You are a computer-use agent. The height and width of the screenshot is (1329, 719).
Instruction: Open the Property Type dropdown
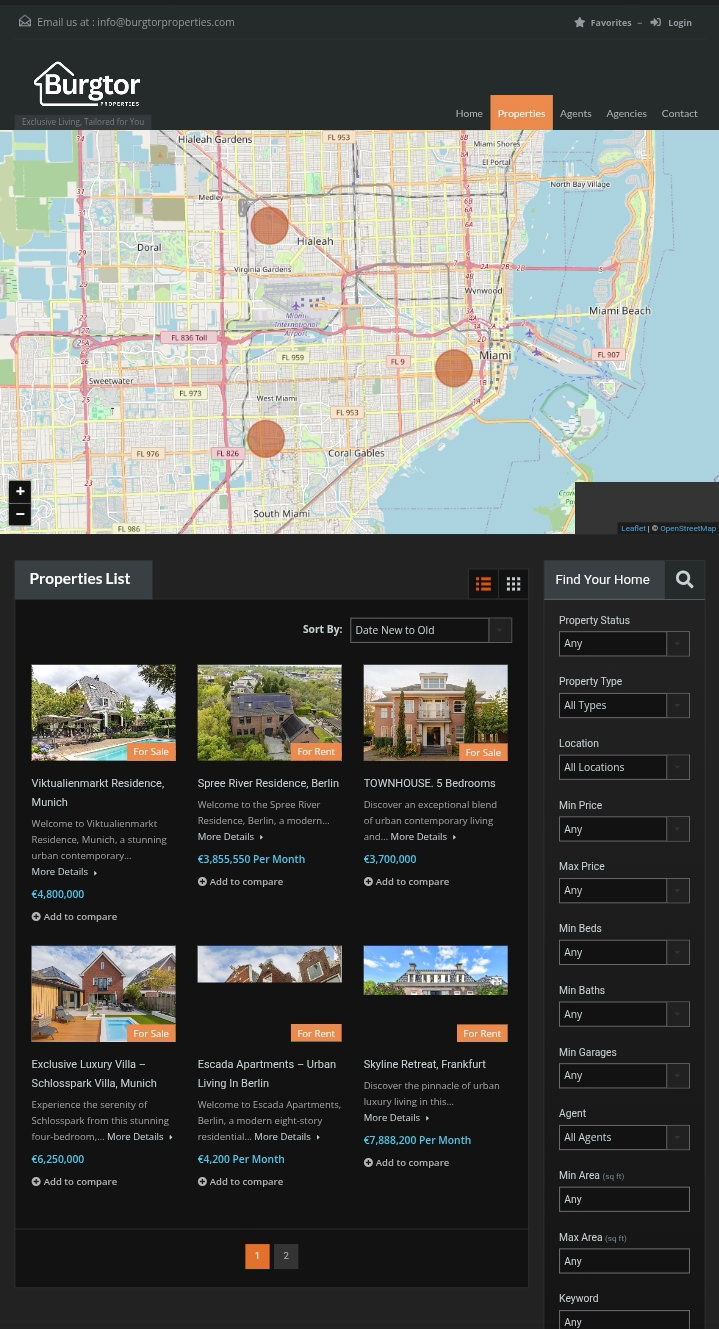tap(624, 705)
